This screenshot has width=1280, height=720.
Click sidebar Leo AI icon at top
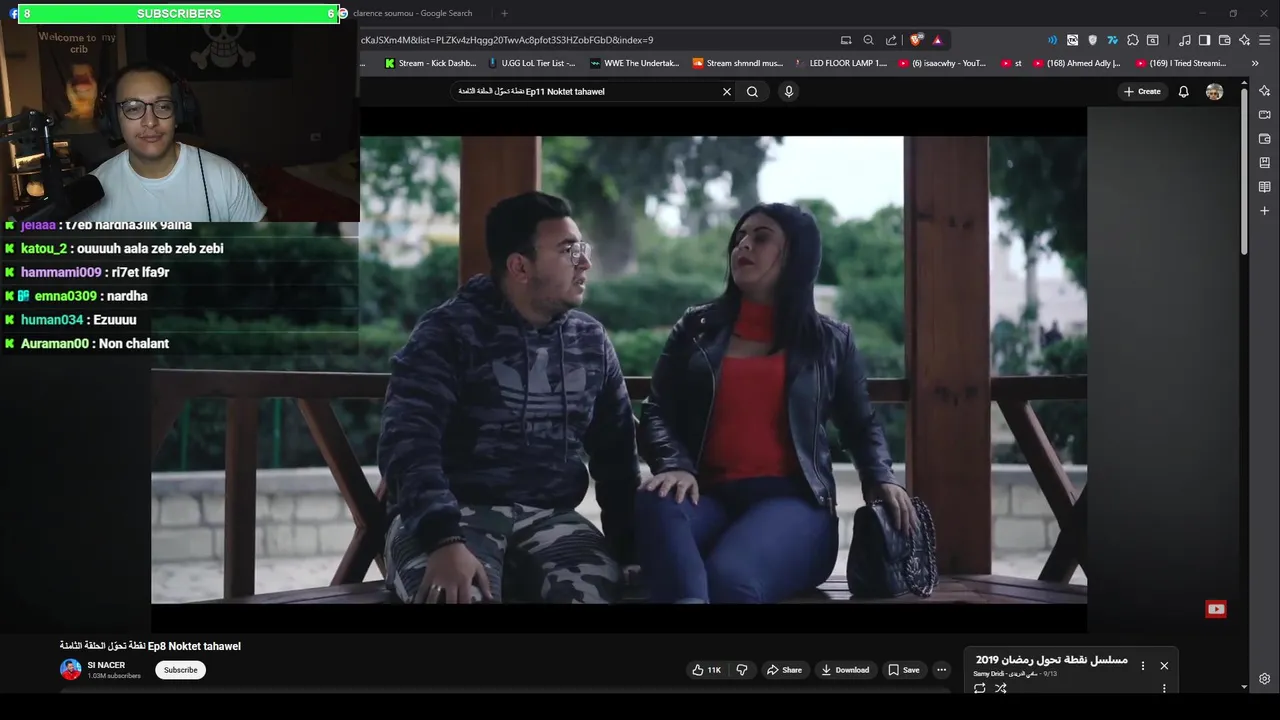pos(1265,91)
